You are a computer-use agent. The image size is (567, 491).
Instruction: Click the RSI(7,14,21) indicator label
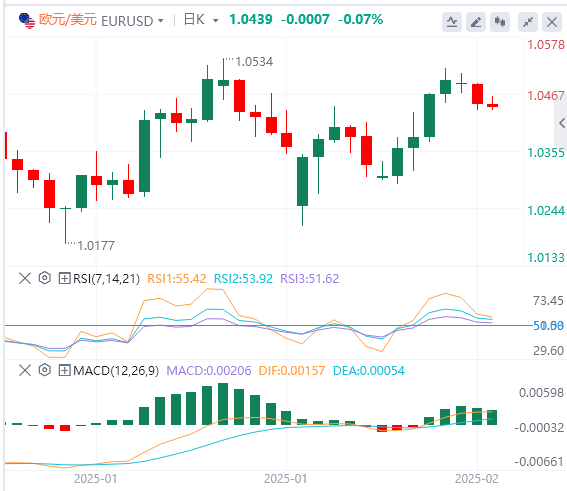(106, 279)
